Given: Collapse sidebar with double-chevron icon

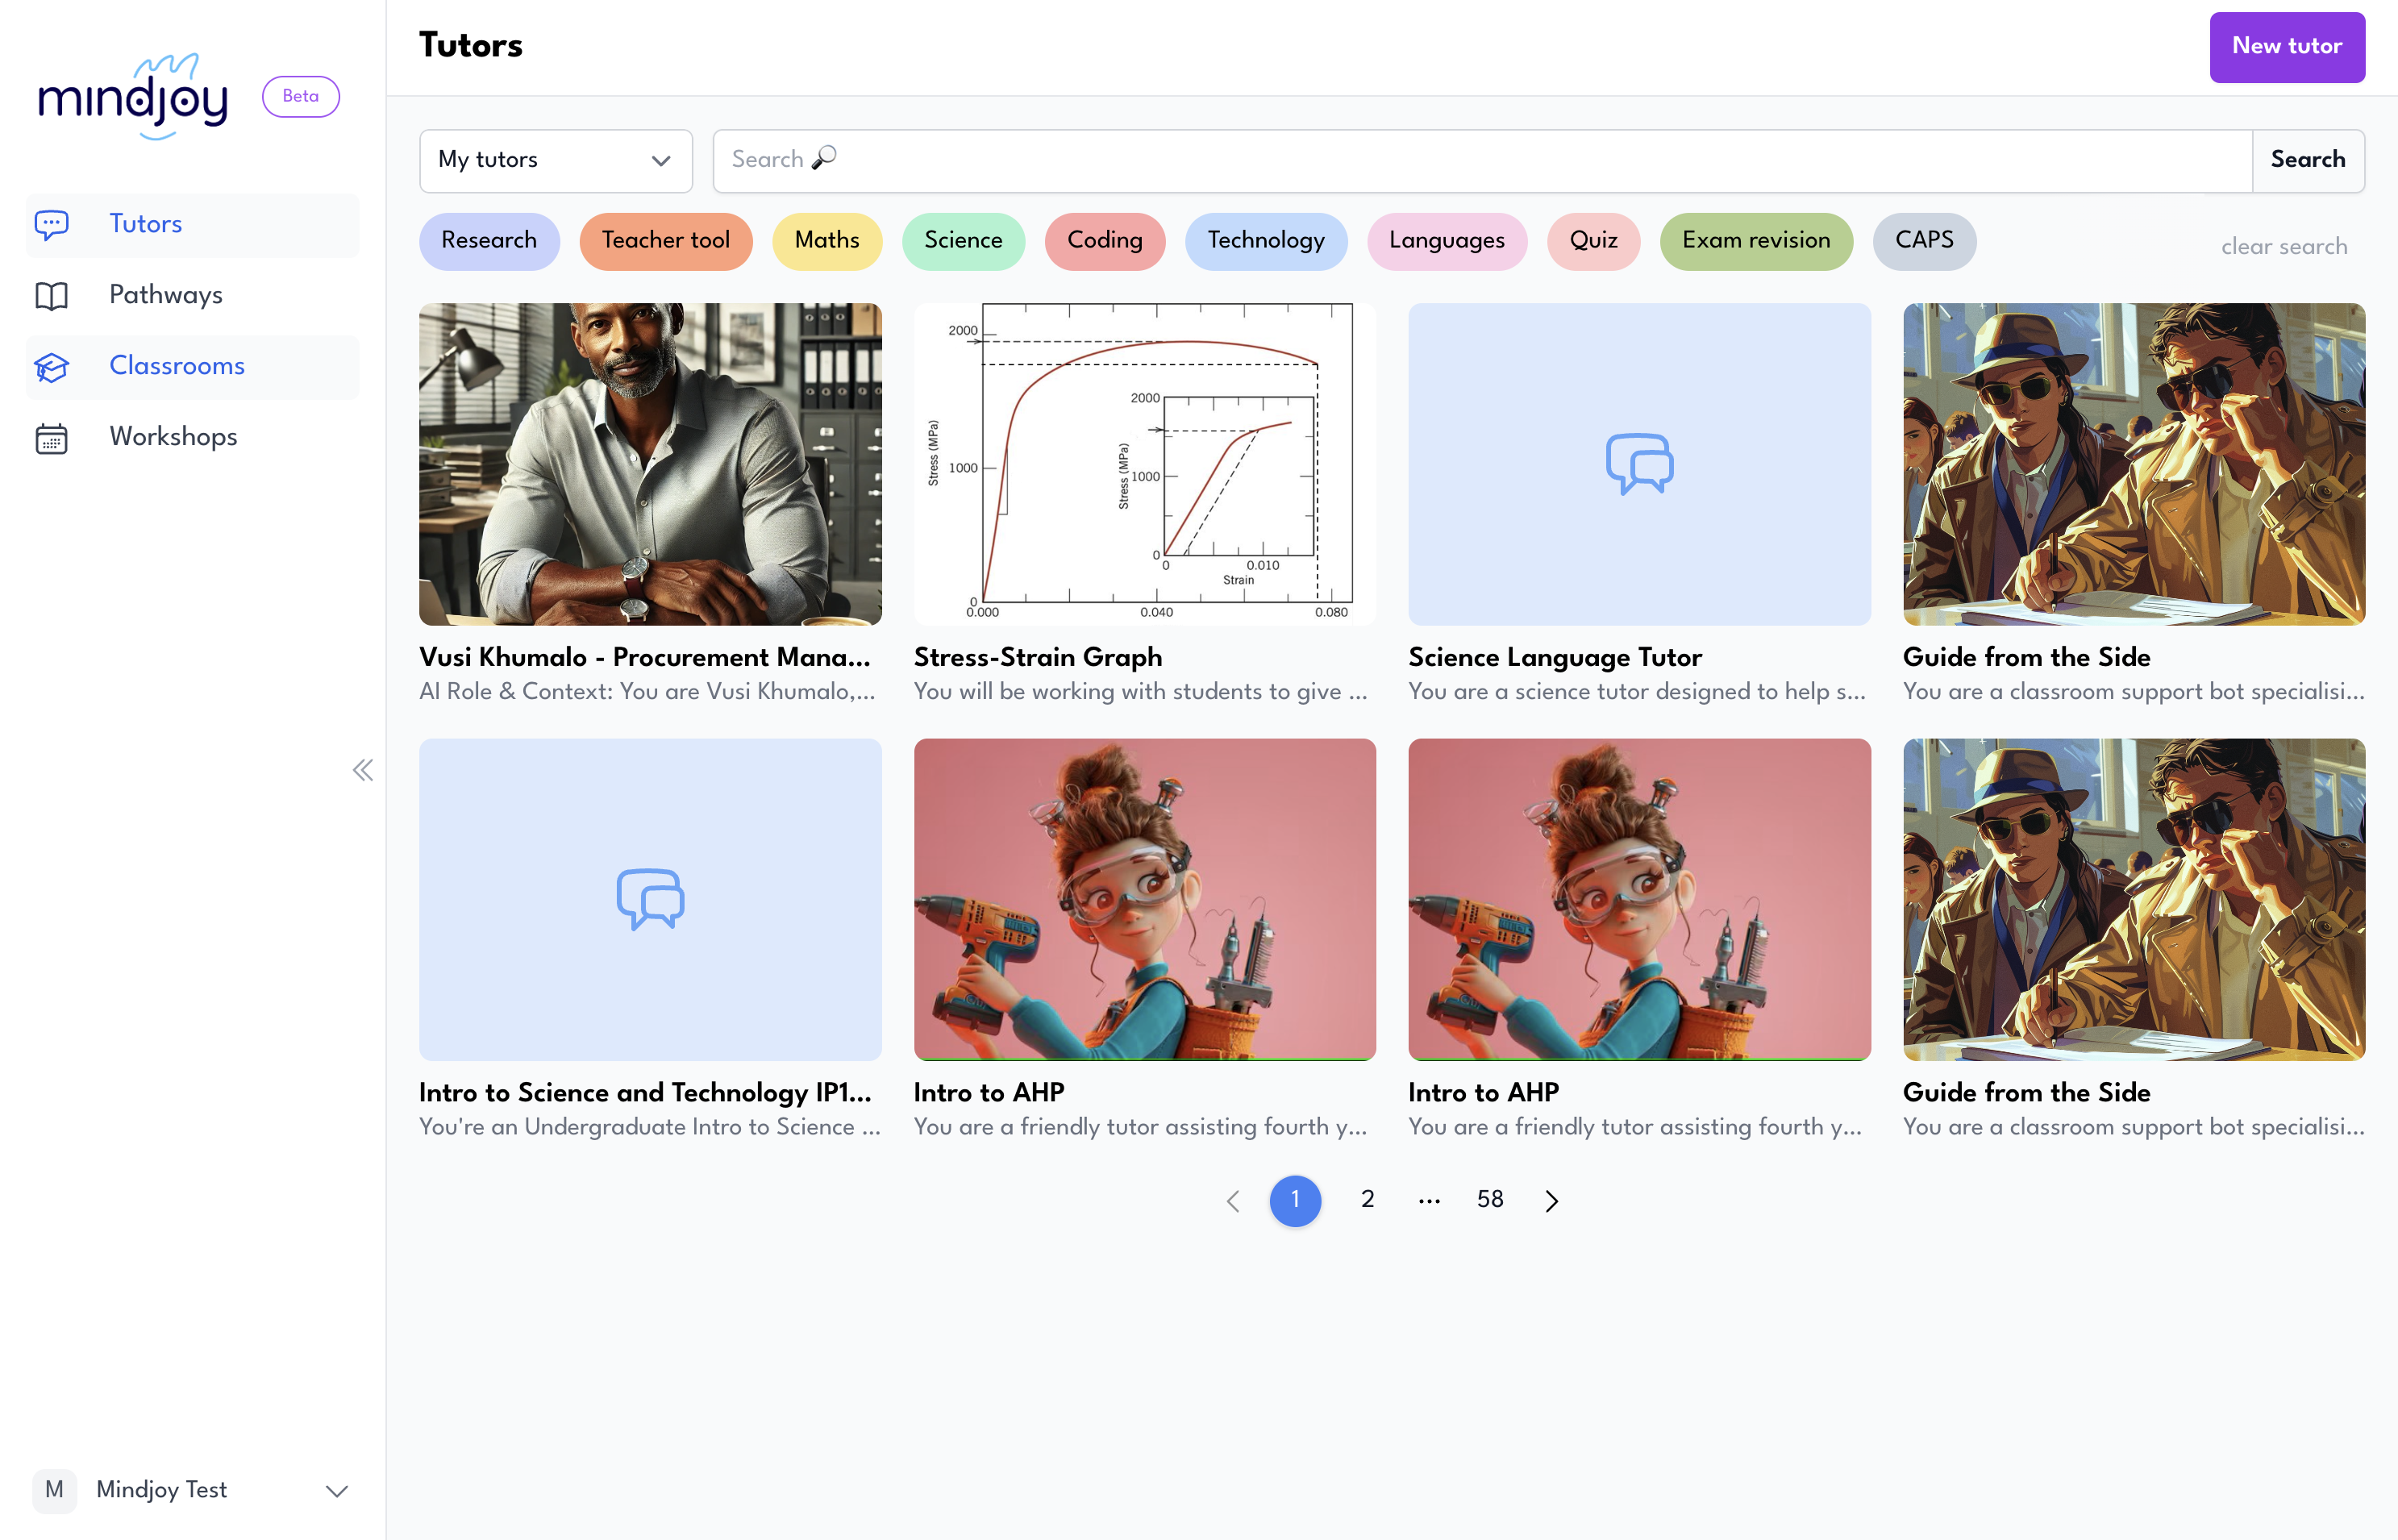Looking at the screenshot, I should click(363, 770).
